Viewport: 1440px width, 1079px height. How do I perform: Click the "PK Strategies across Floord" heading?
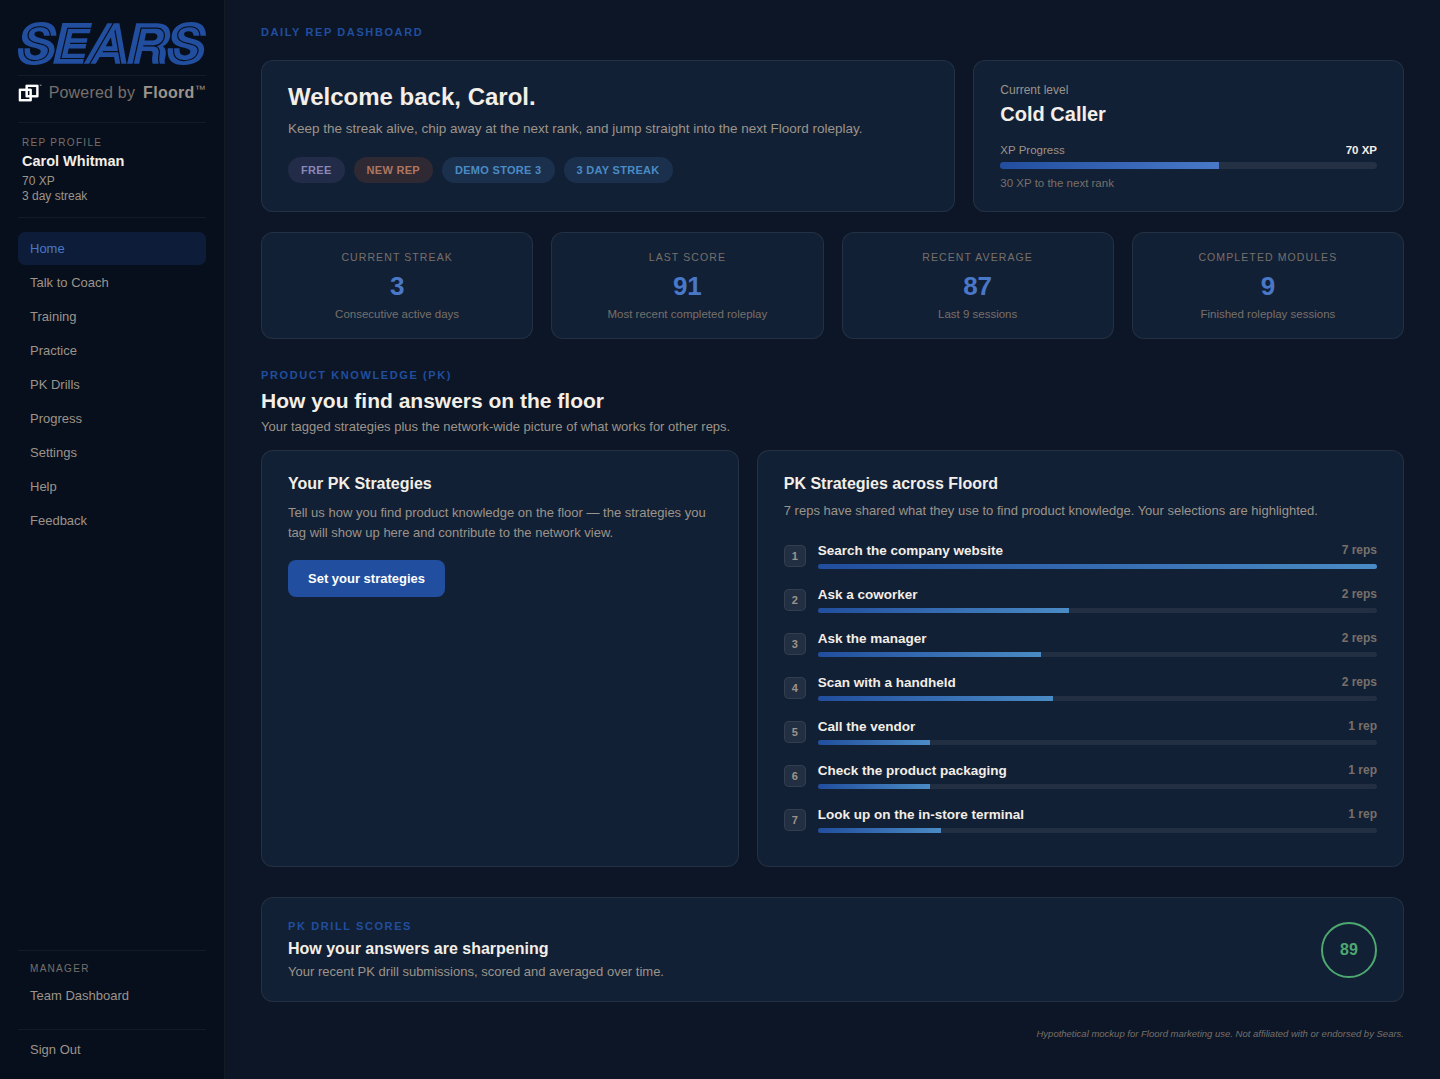pos(891,484)
